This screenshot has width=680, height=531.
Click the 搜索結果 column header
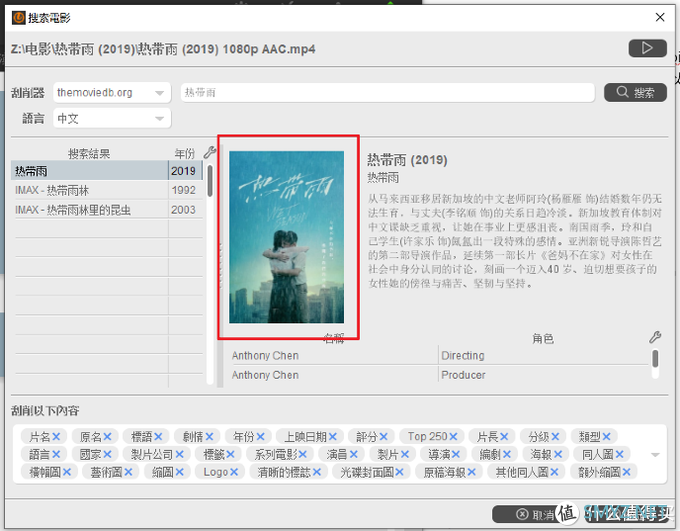pyautogui.click(x=89, y=154)
